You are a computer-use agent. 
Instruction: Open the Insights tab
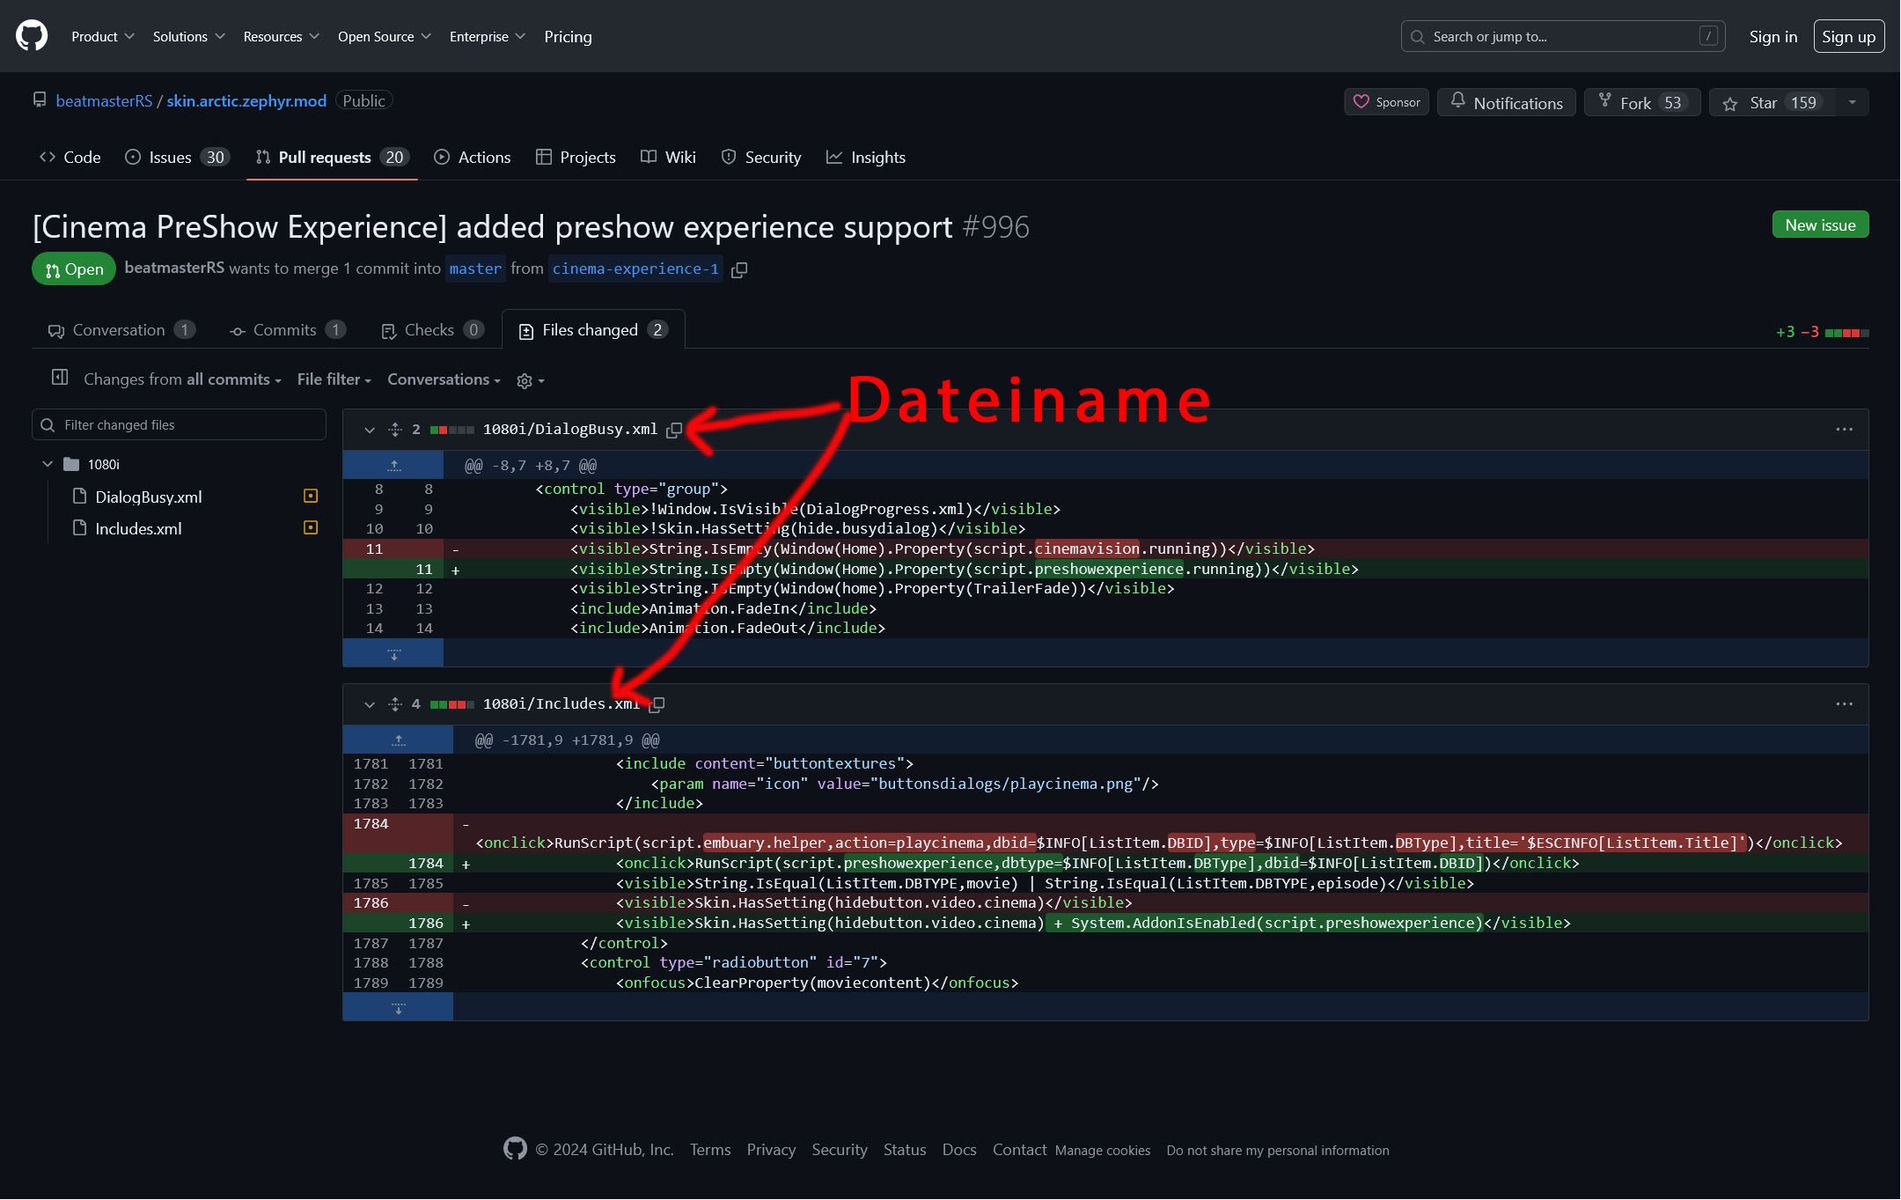point(866,157)
